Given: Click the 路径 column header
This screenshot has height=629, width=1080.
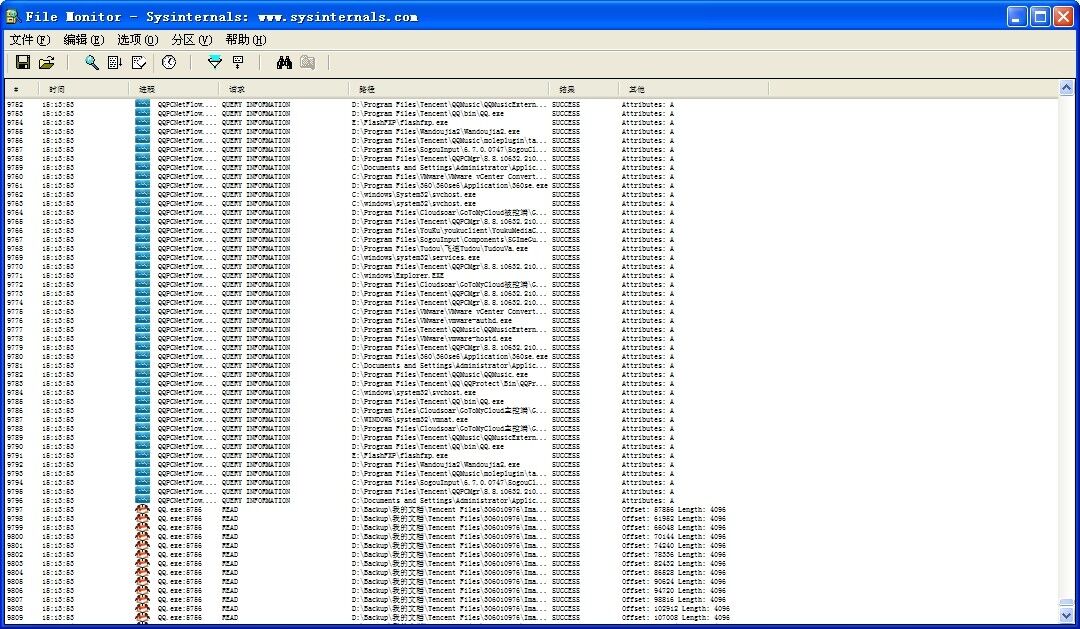Looking at the screenshot, I should pos(449,90).
